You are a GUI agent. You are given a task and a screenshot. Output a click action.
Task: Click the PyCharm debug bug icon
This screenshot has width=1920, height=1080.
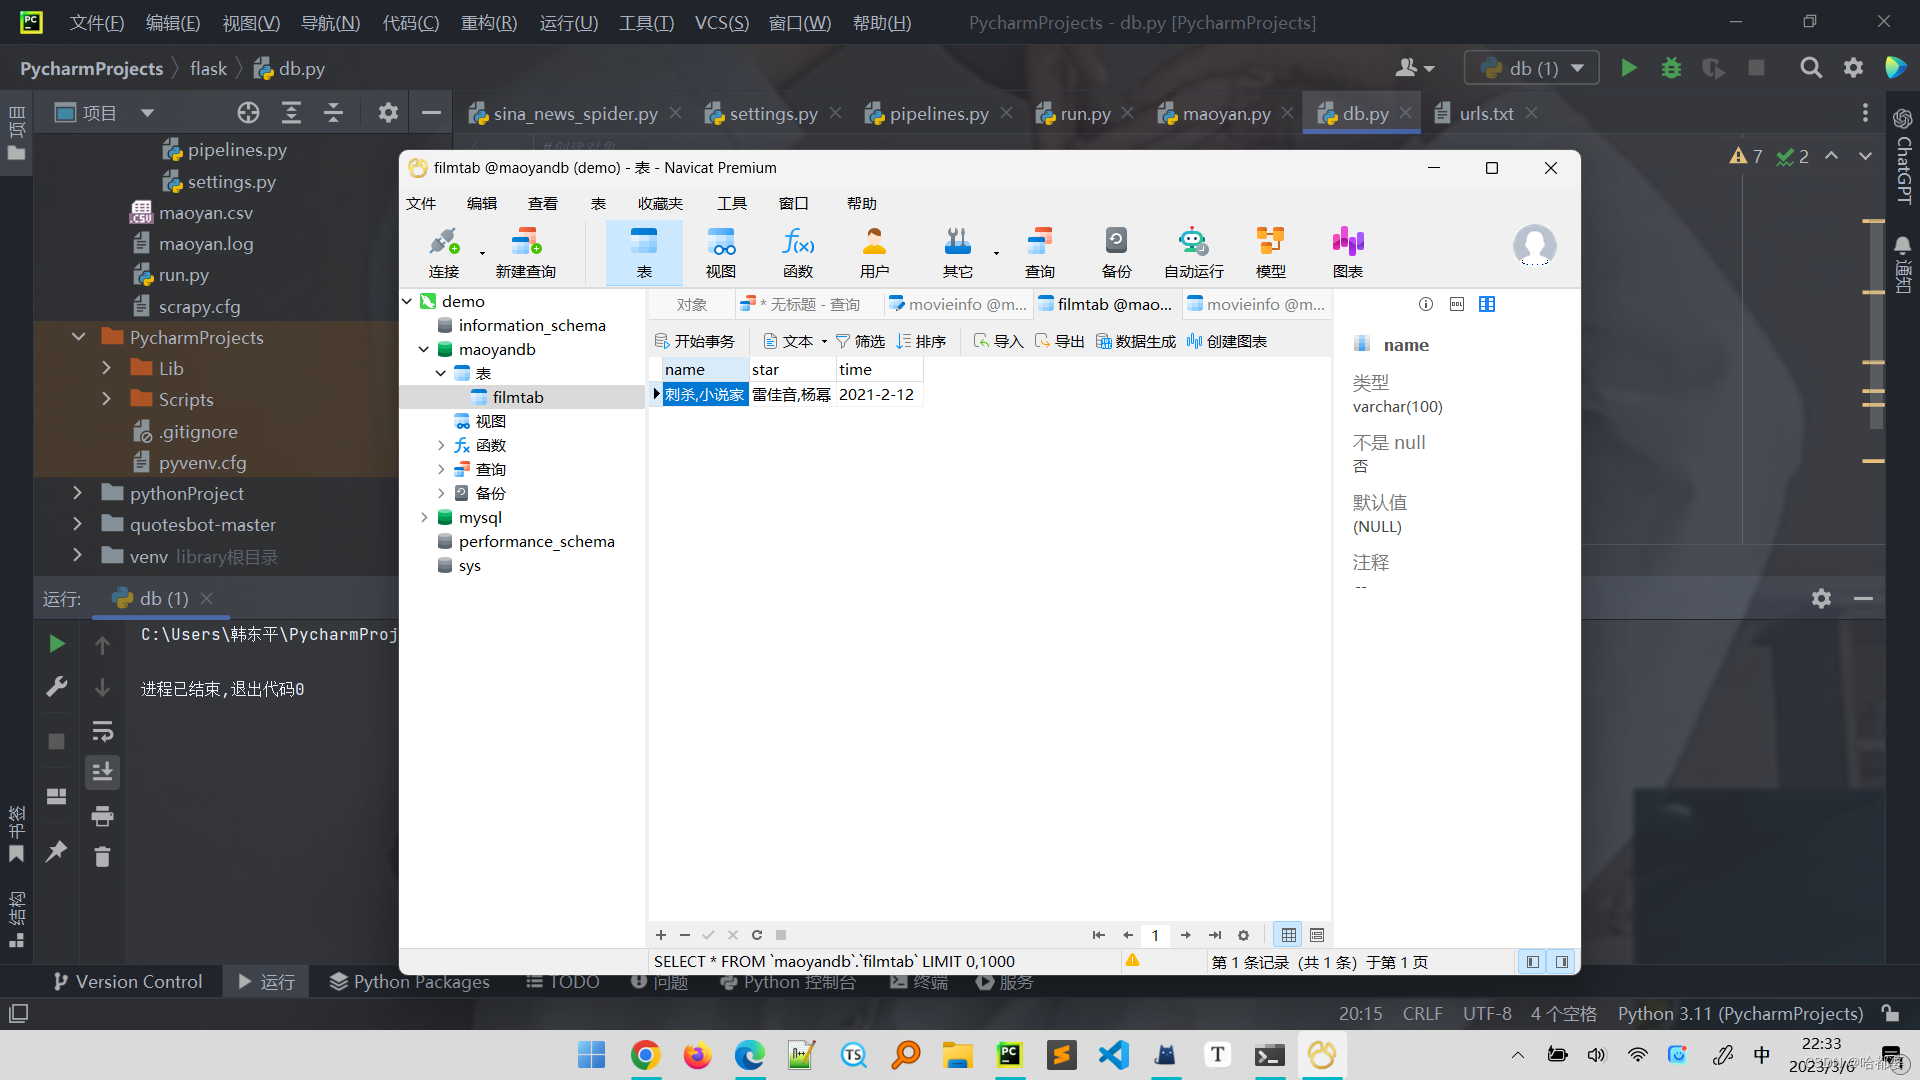pos(1671,68)
